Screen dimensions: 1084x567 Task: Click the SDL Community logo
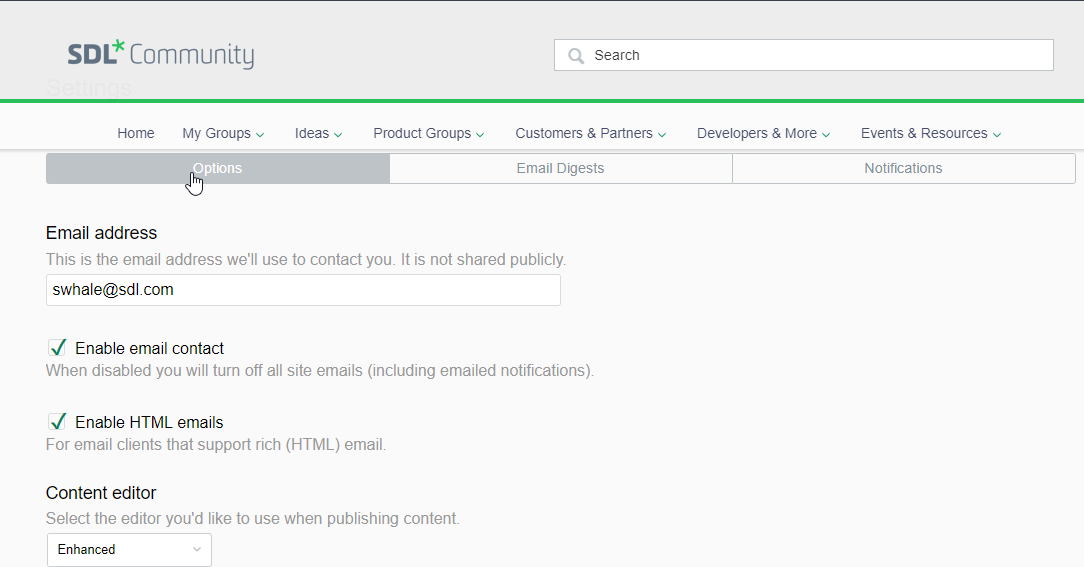[x=160, y=54]
